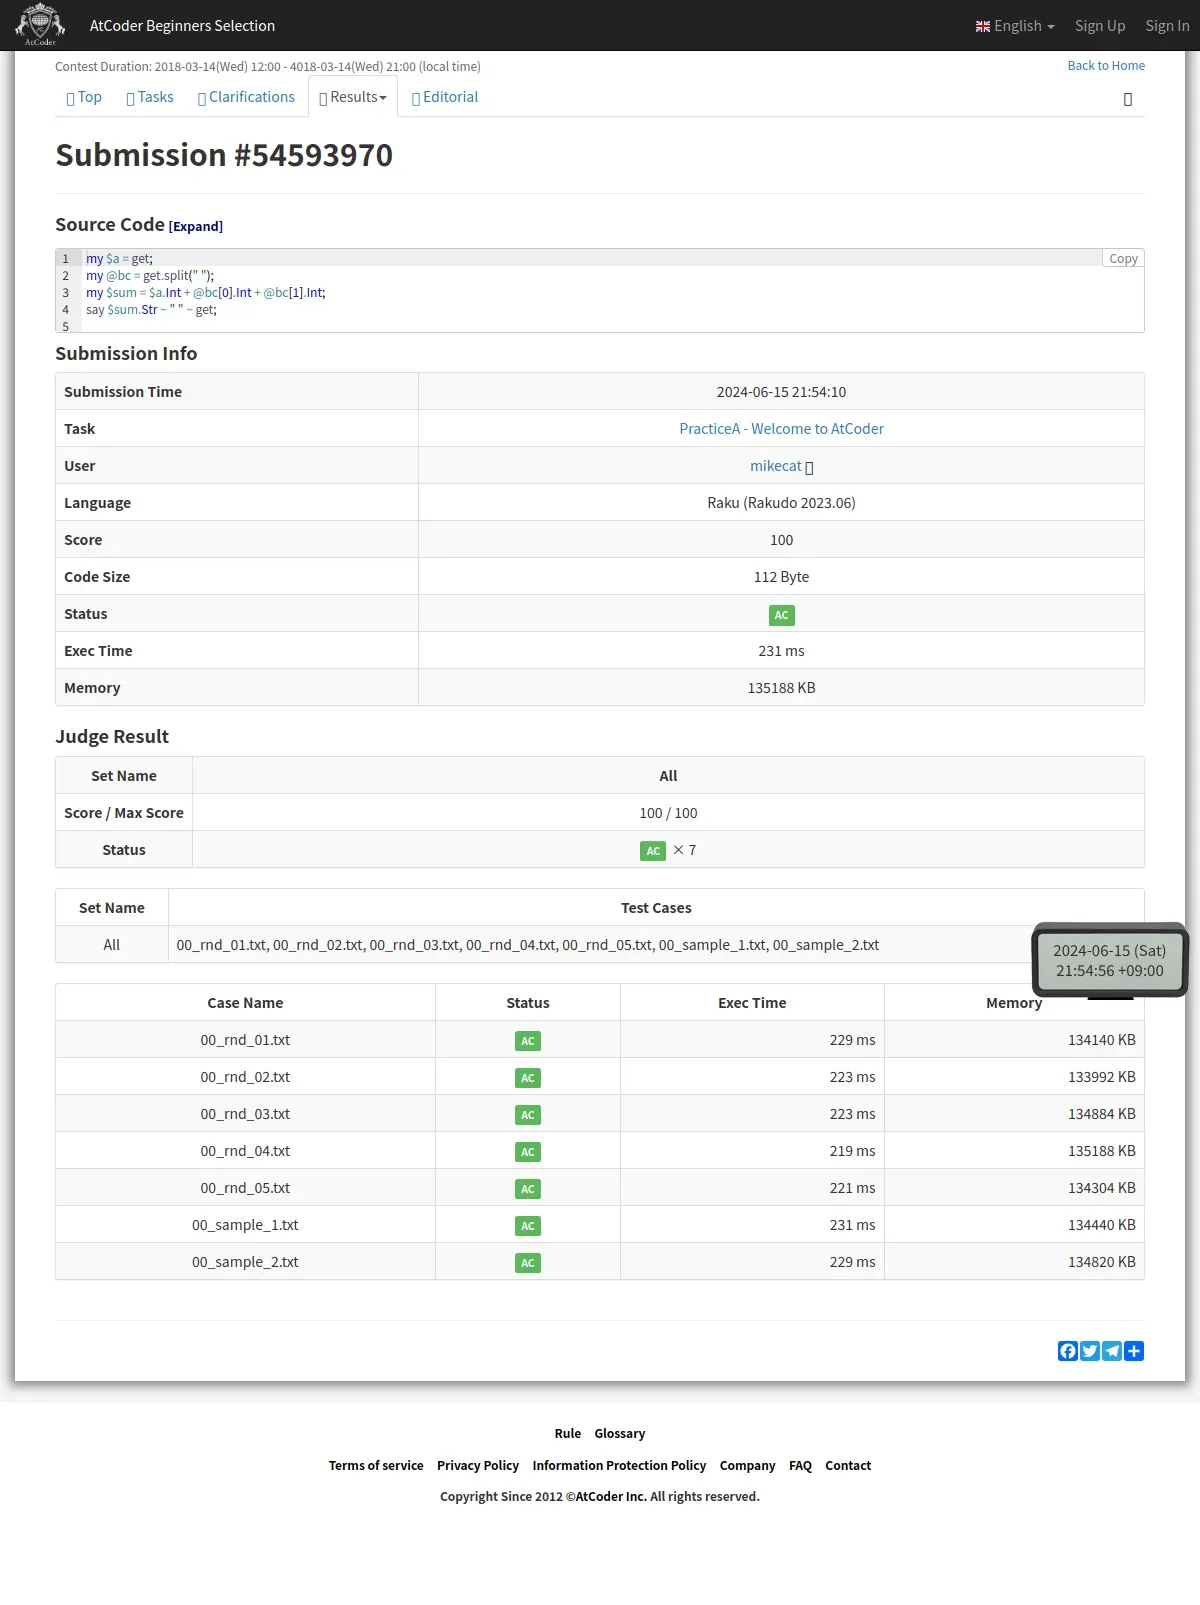
Task: Click the small icon at right of tab bar
Action: 1128,99
